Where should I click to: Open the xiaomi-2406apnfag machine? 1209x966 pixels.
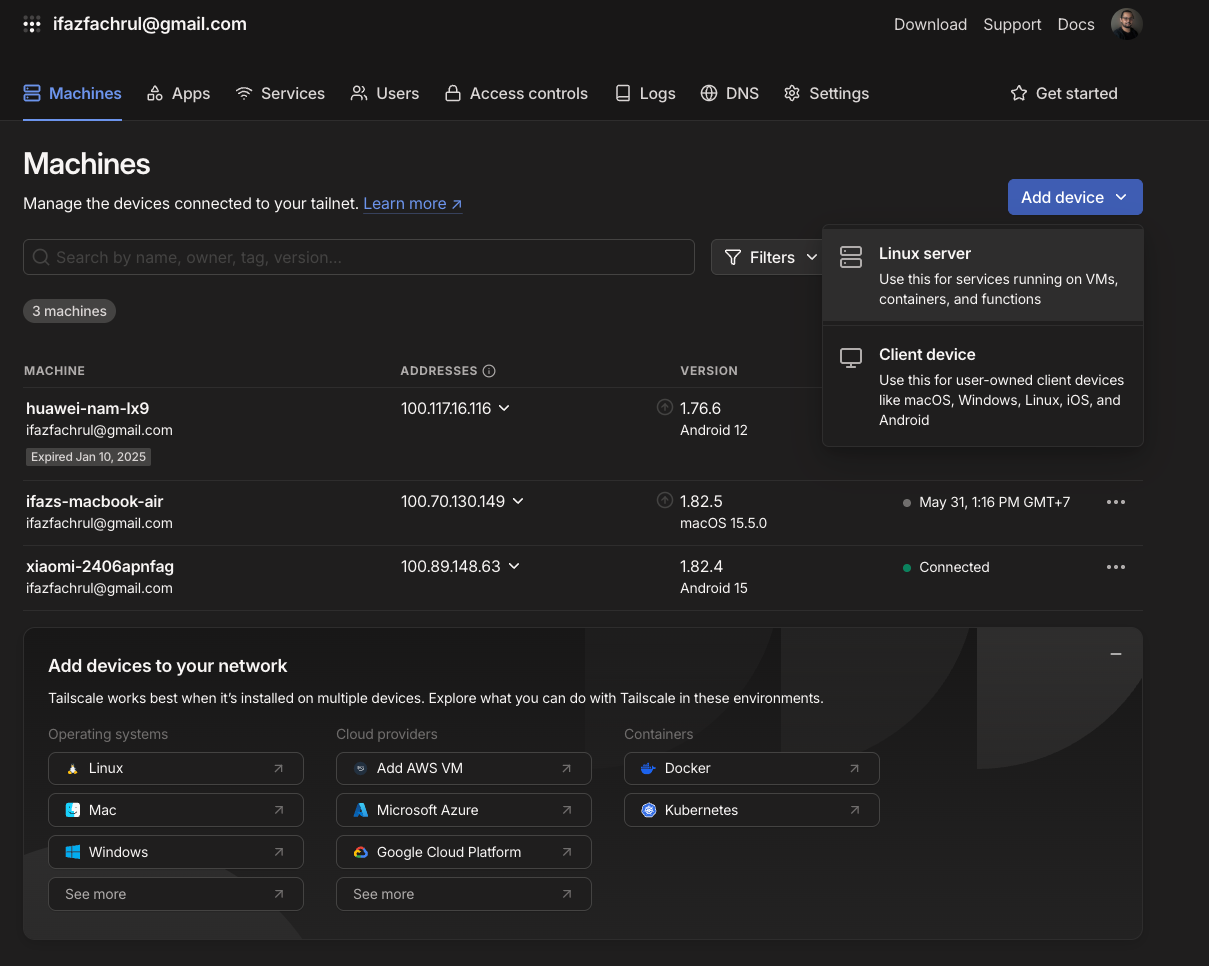[x=100, y=566]
